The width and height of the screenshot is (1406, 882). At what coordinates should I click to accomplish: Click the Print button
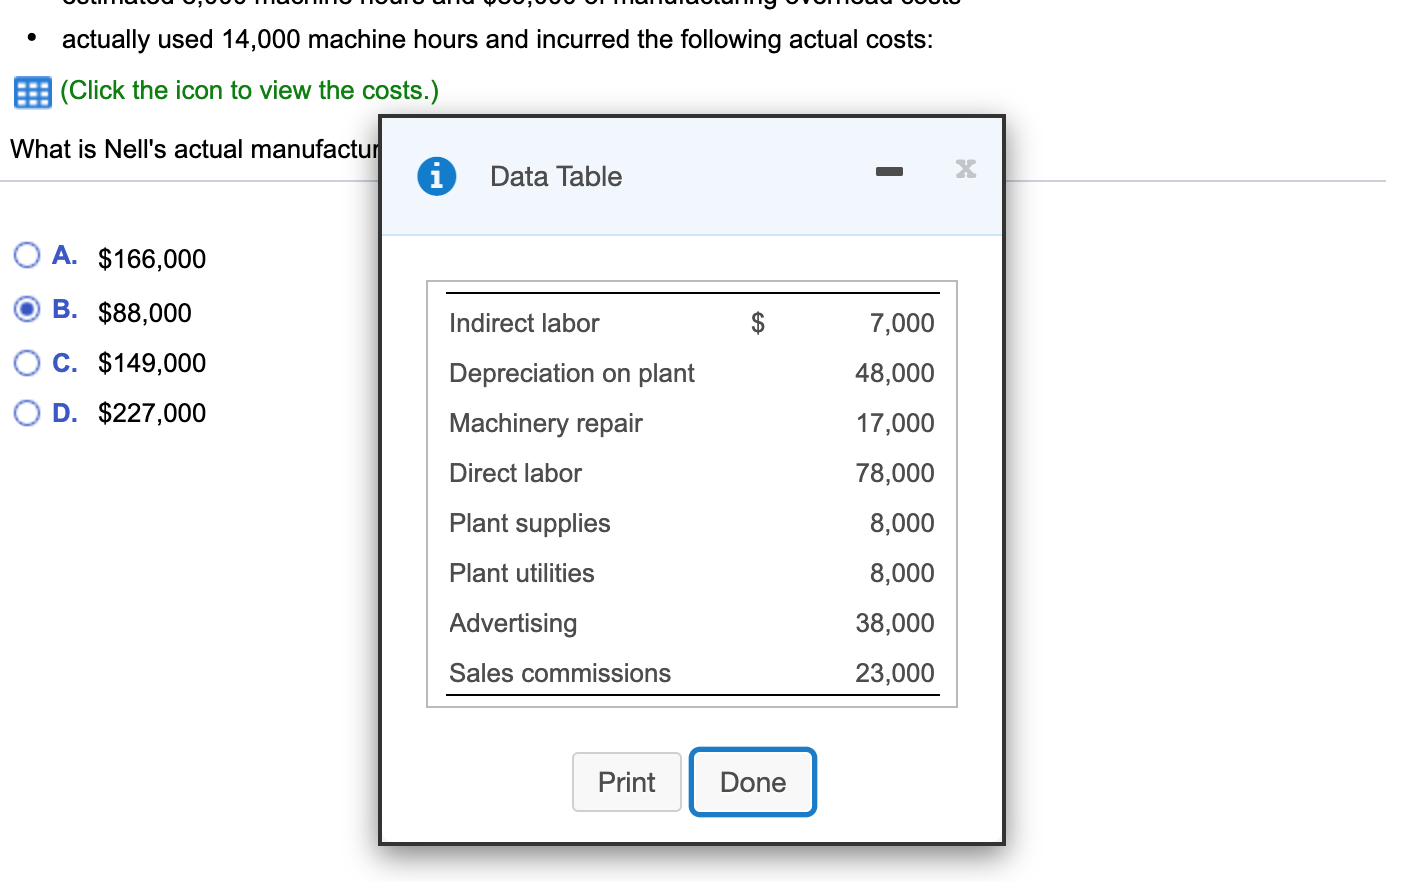point(627,782)
